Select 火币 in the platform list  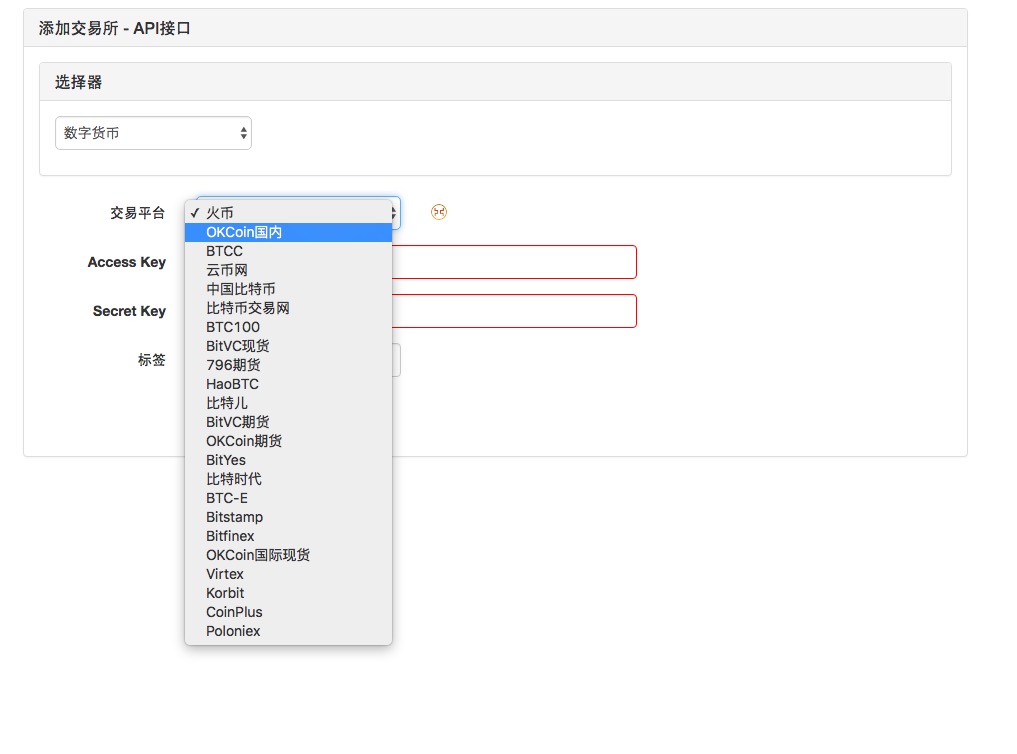[x=289, y=213]
